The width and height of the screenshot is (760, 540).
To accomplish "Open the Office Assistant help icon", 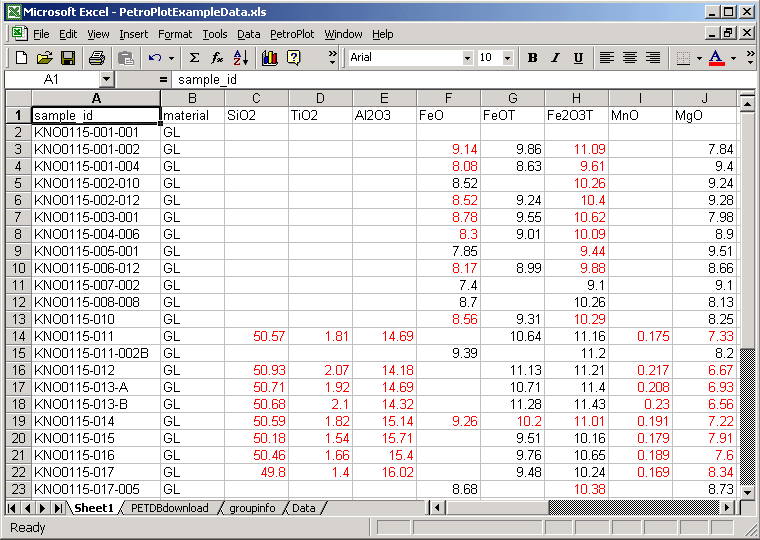I will [293, 58].
